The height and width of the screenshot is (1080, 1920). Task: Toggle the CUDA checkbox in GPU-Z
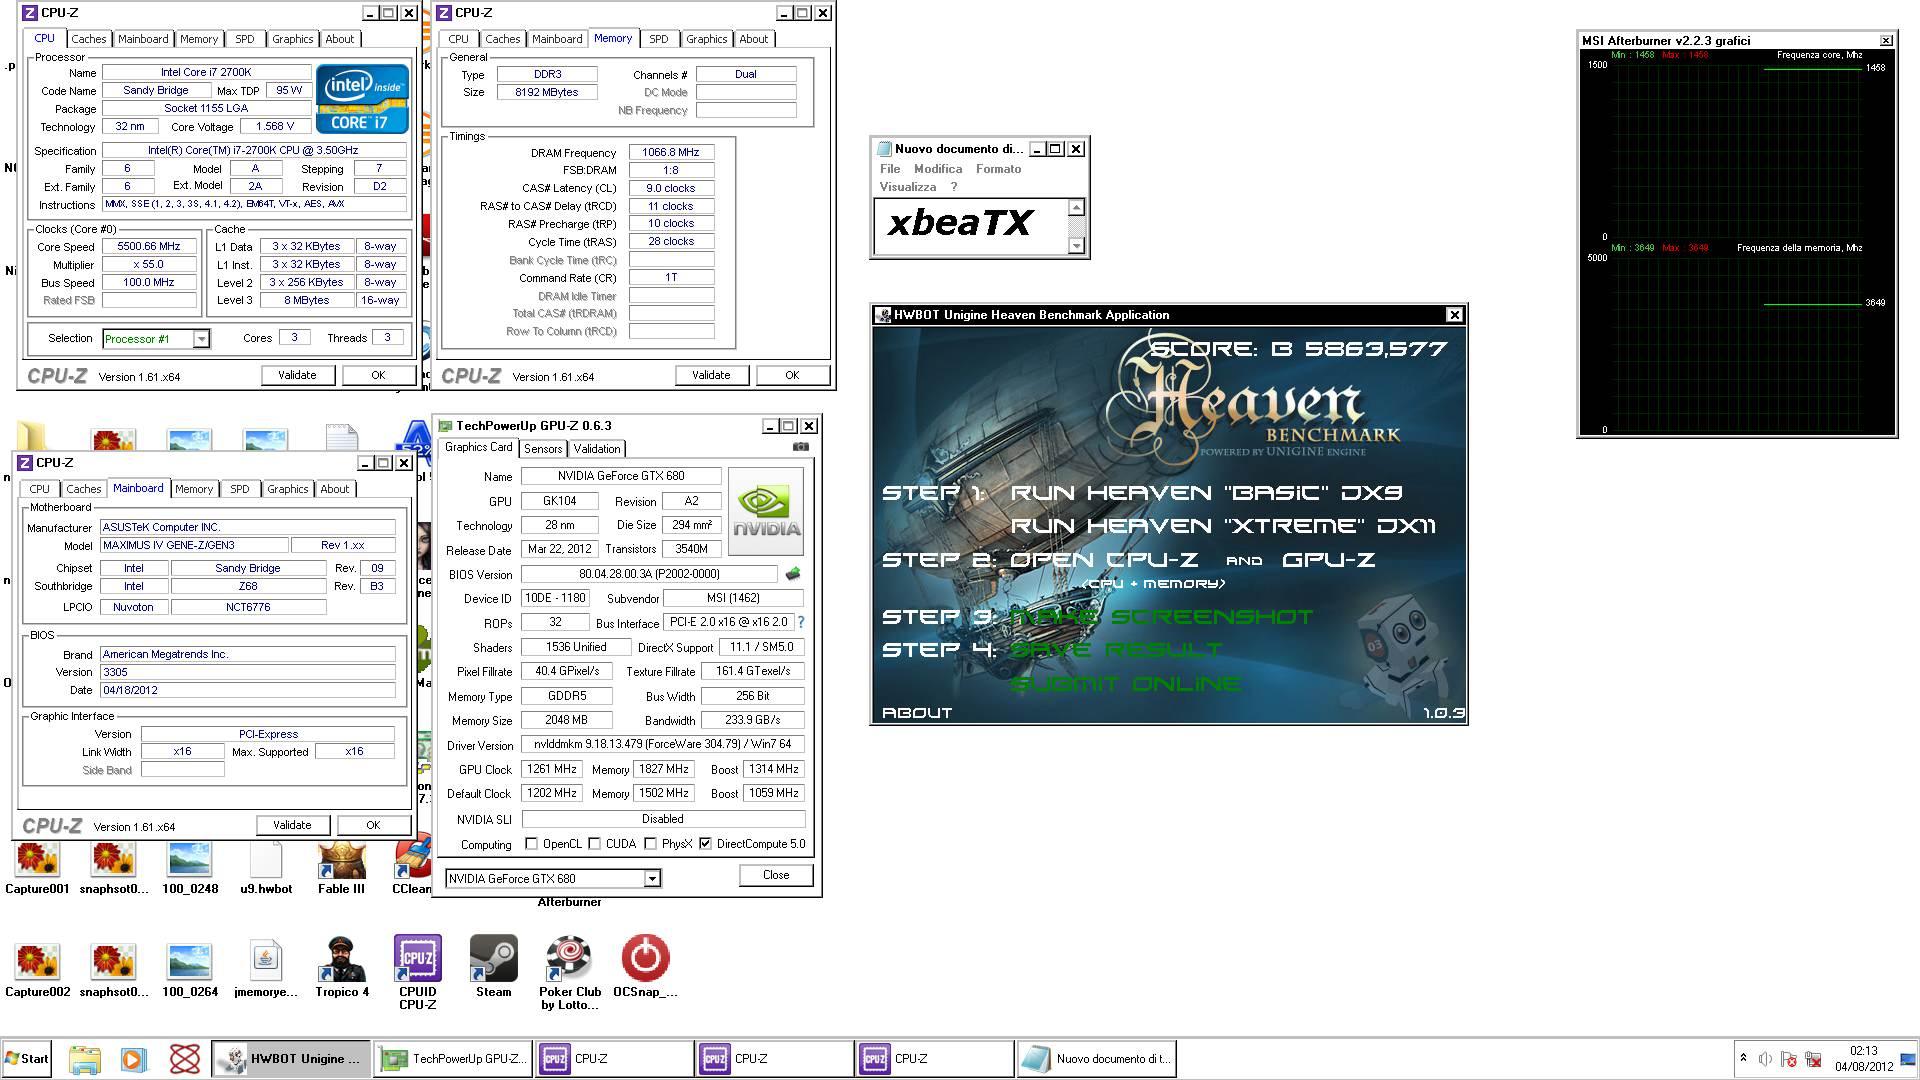(595, 844)
